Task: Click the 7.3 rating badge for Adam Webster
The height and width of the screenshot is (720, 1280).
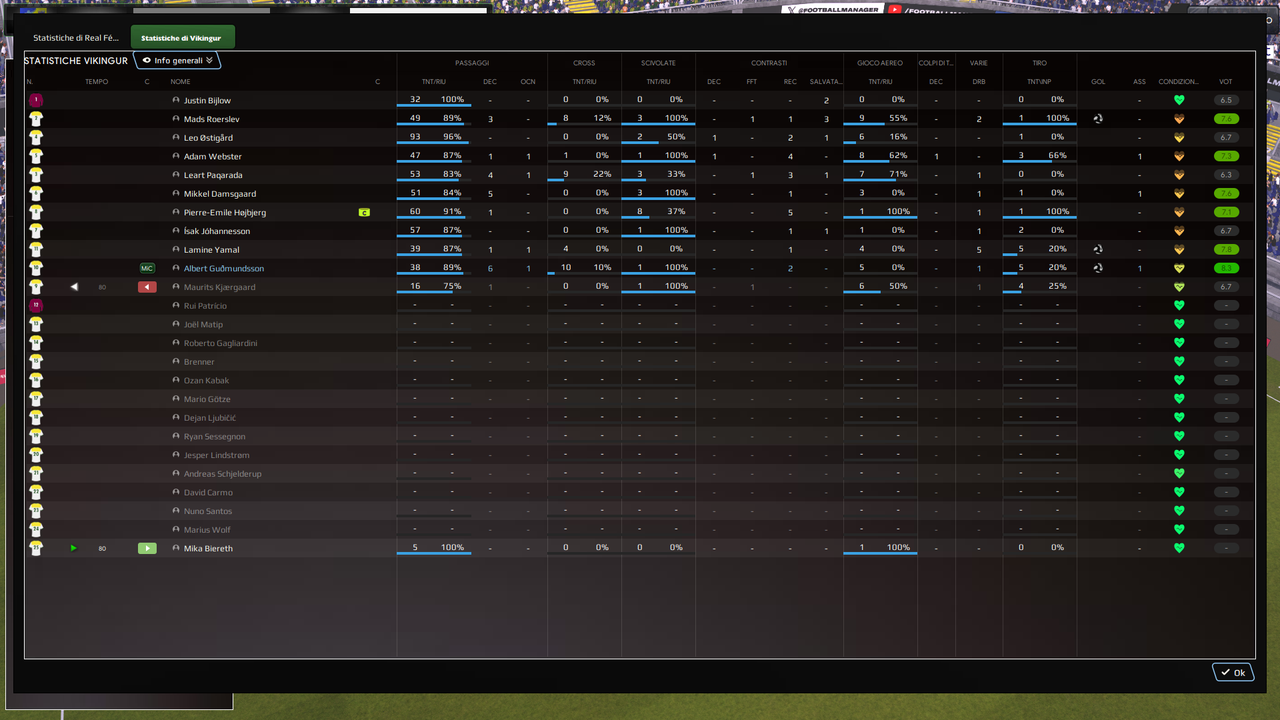Action: pos(1226,156)
